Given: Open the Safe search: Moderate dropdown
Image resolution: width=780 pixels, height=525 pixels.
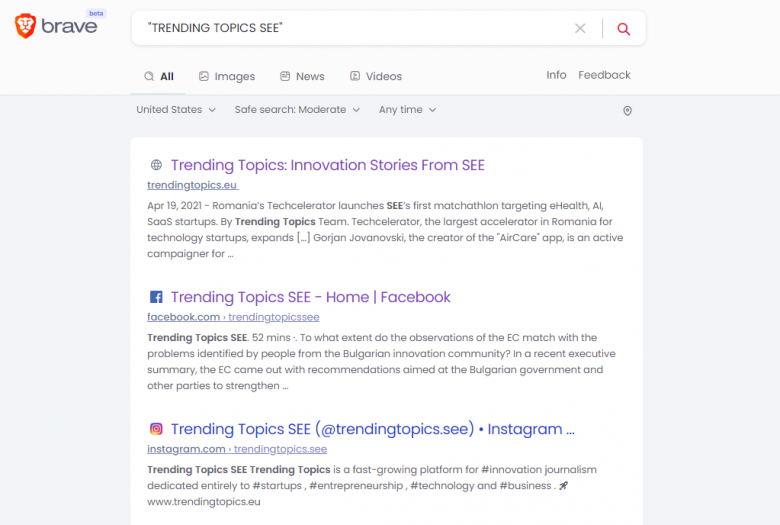Looking at the screenshot, I should click(x=297, y=109).
